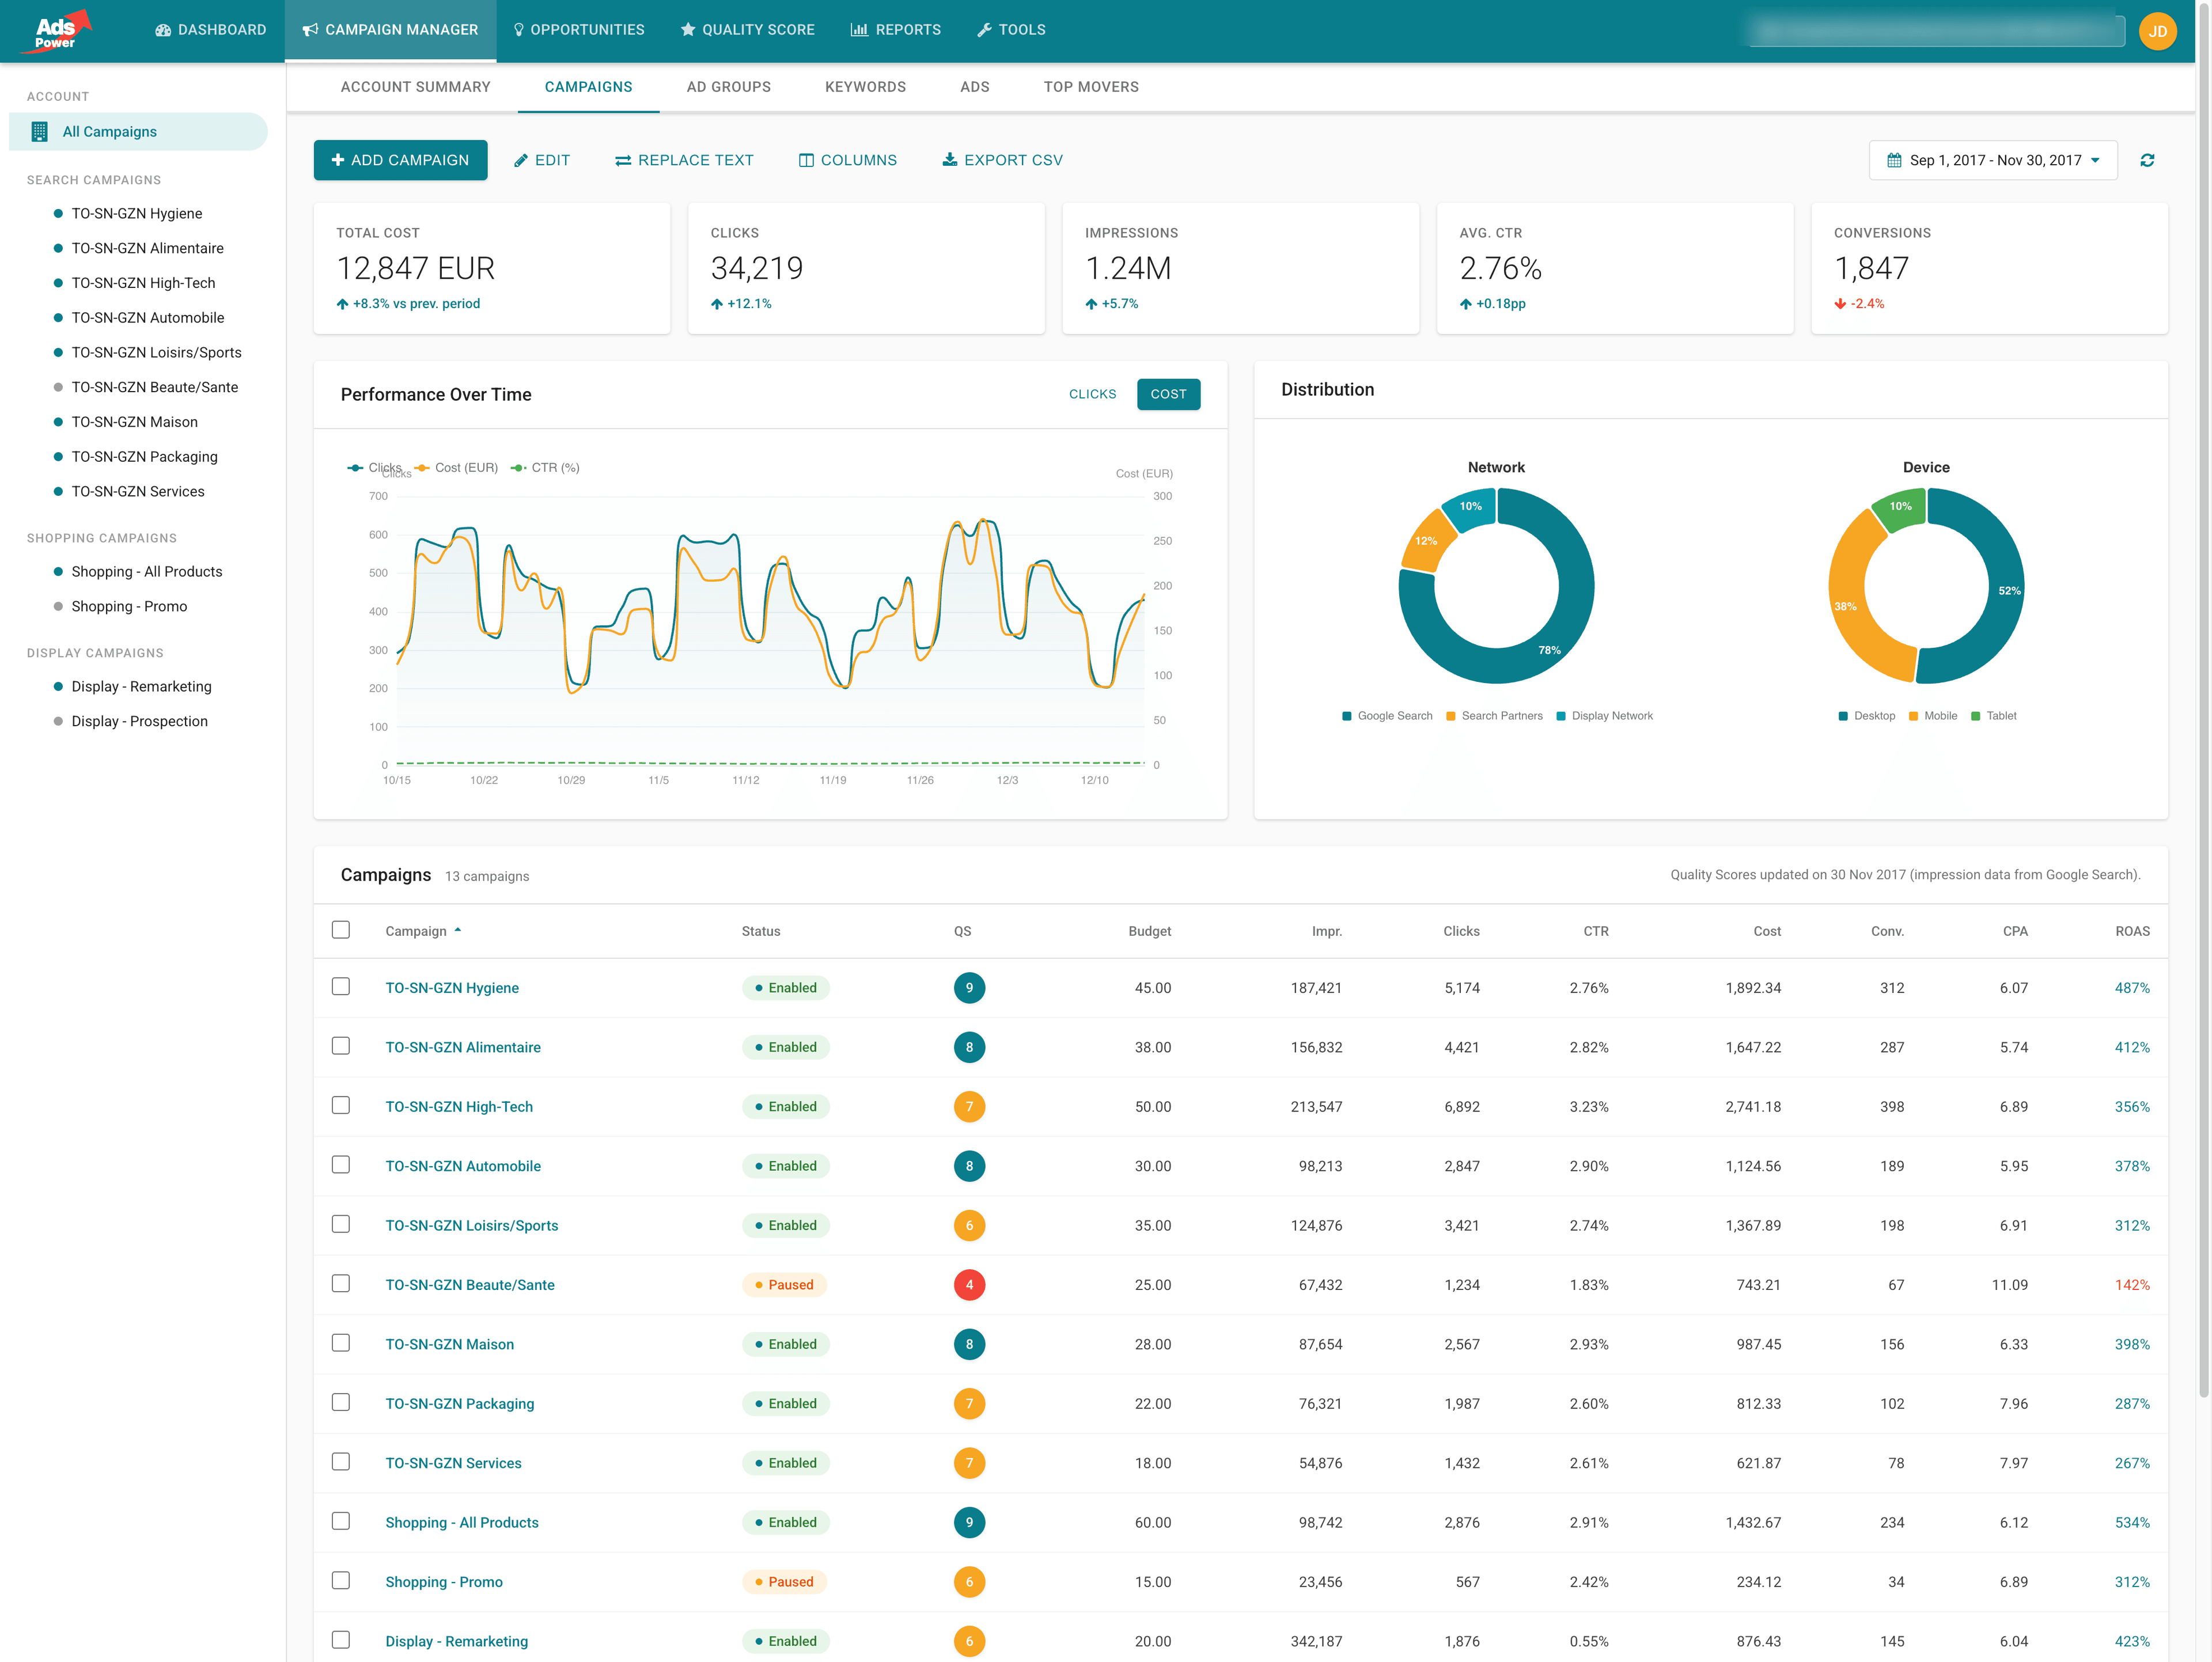Open the Sep 1 - Nov 30 date range dropdown
This screenshot has width=2212, height=1662.
tap(1992, 159)
